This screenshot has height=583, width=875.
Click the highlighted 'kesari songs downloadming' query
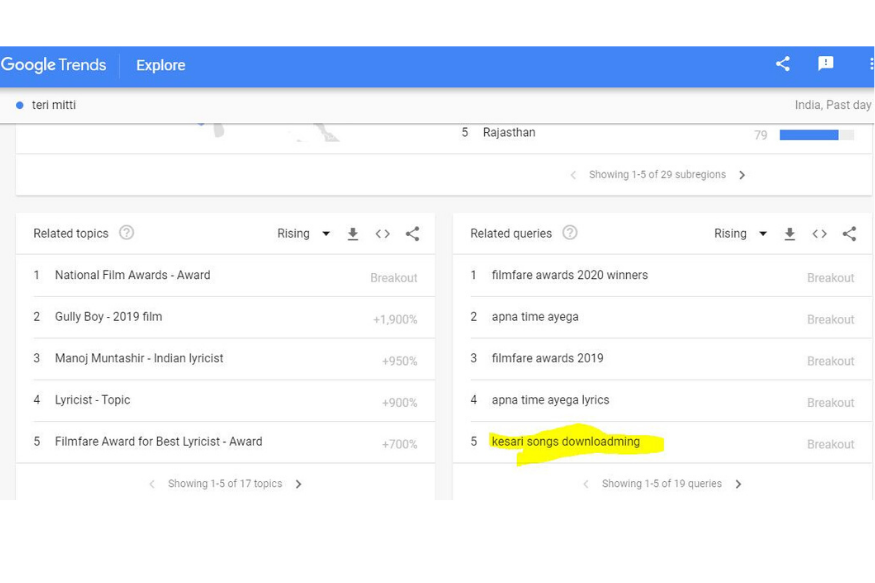point(565,442)
